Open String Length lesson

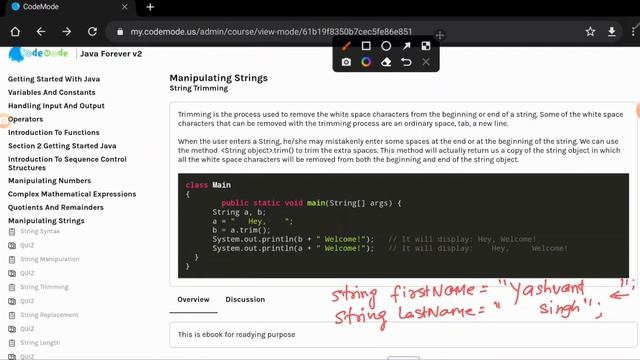40,342
